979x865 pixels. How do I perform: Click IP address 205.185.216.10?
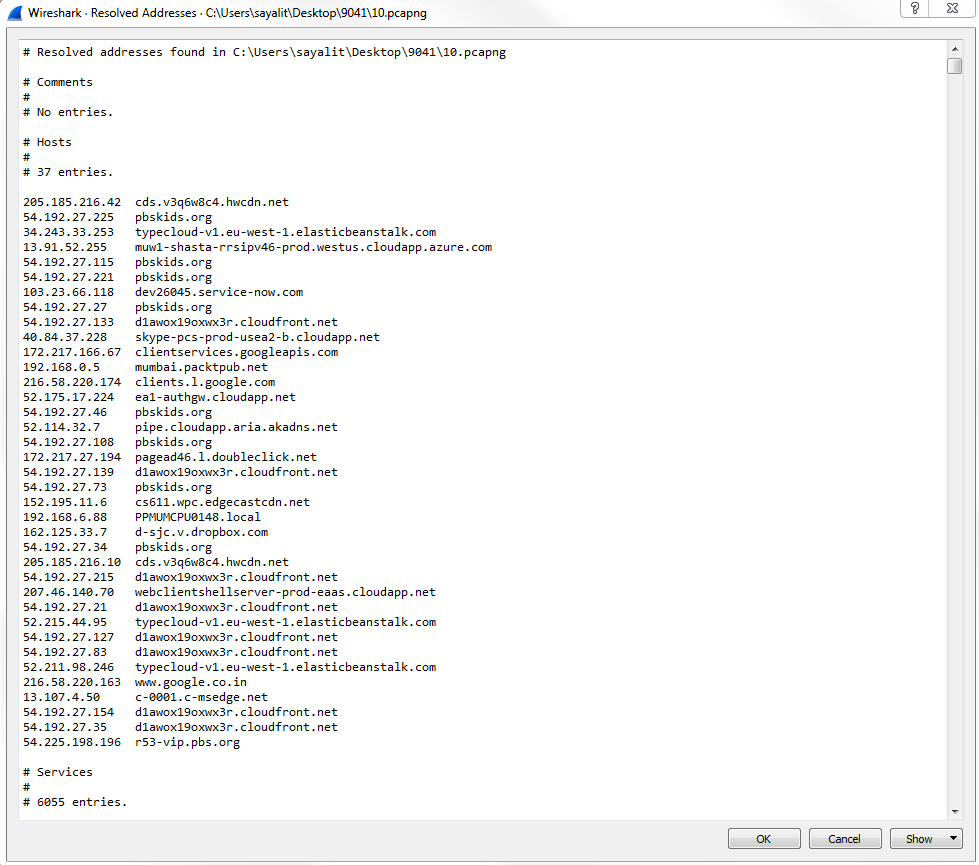tap(72, 562)
